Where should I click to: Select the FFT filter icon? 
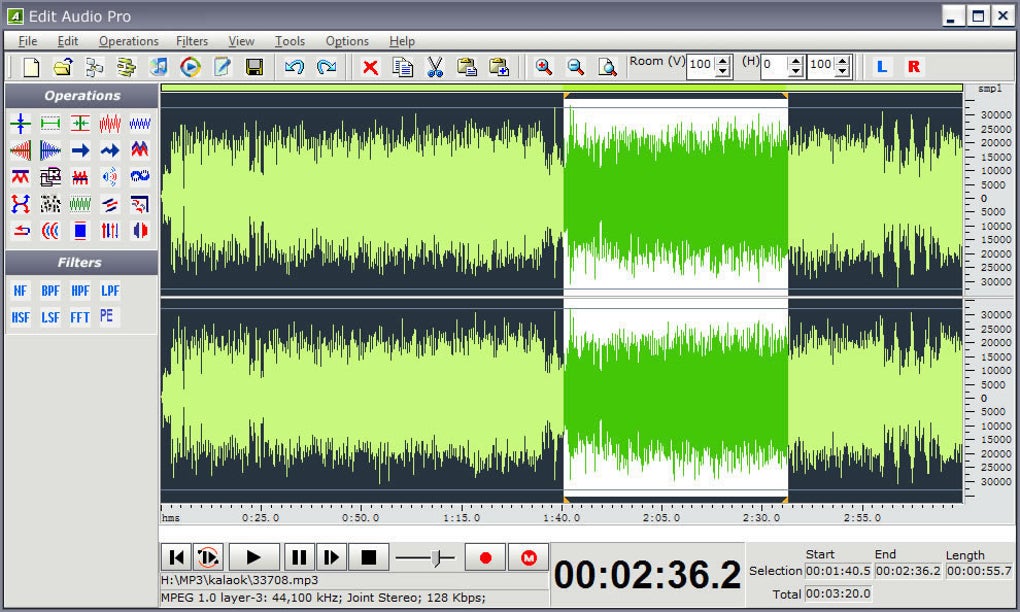click(80, 317)
